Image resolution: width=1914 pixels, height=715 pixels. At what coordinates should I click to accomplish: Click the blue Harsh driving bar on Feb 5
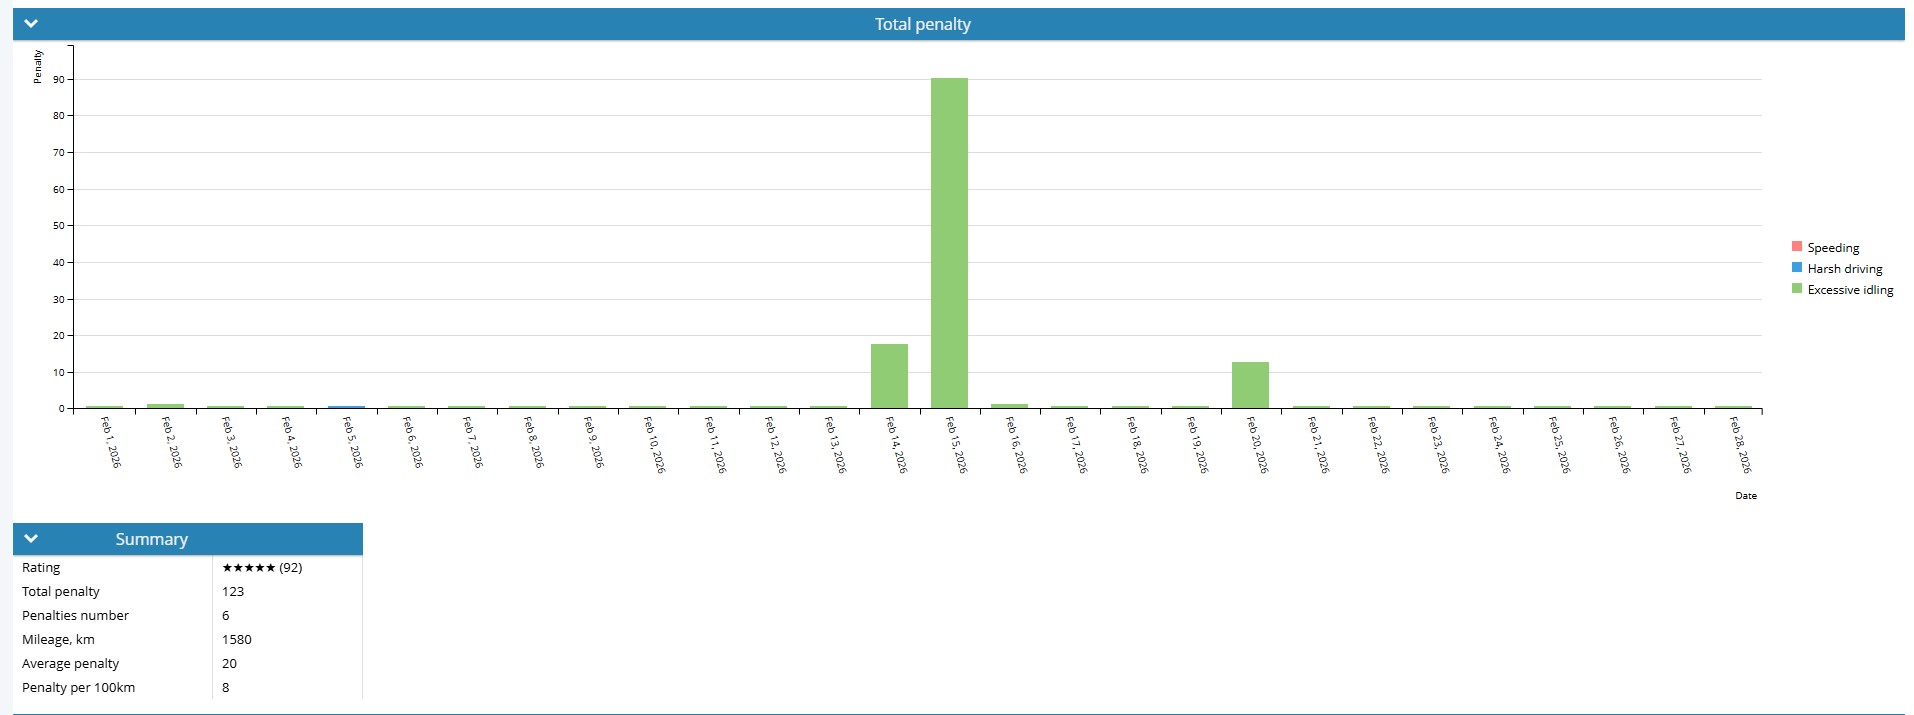point(346,407)
